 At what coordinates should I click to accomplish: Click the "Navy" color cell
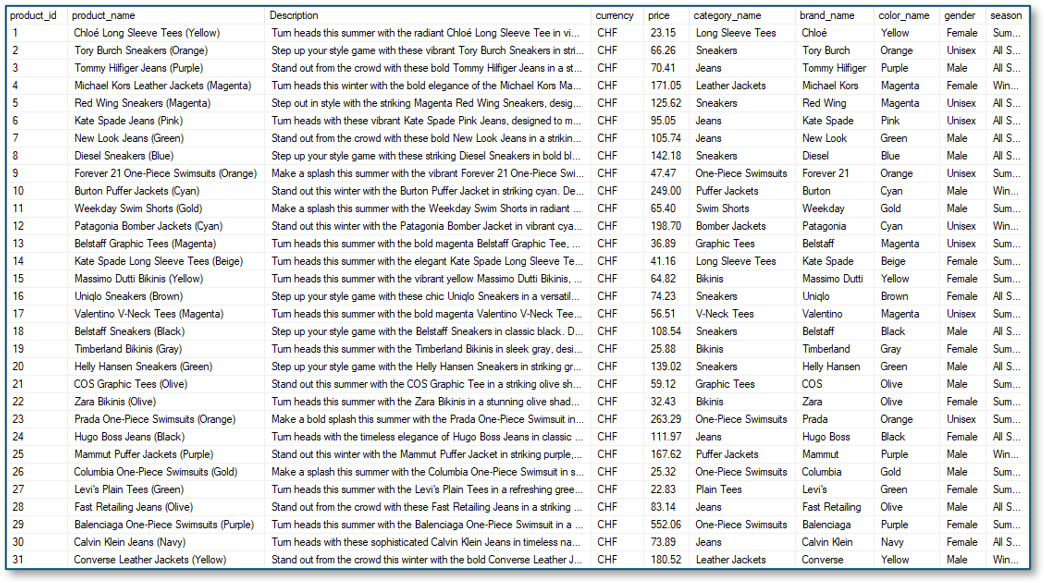[892, 542]
